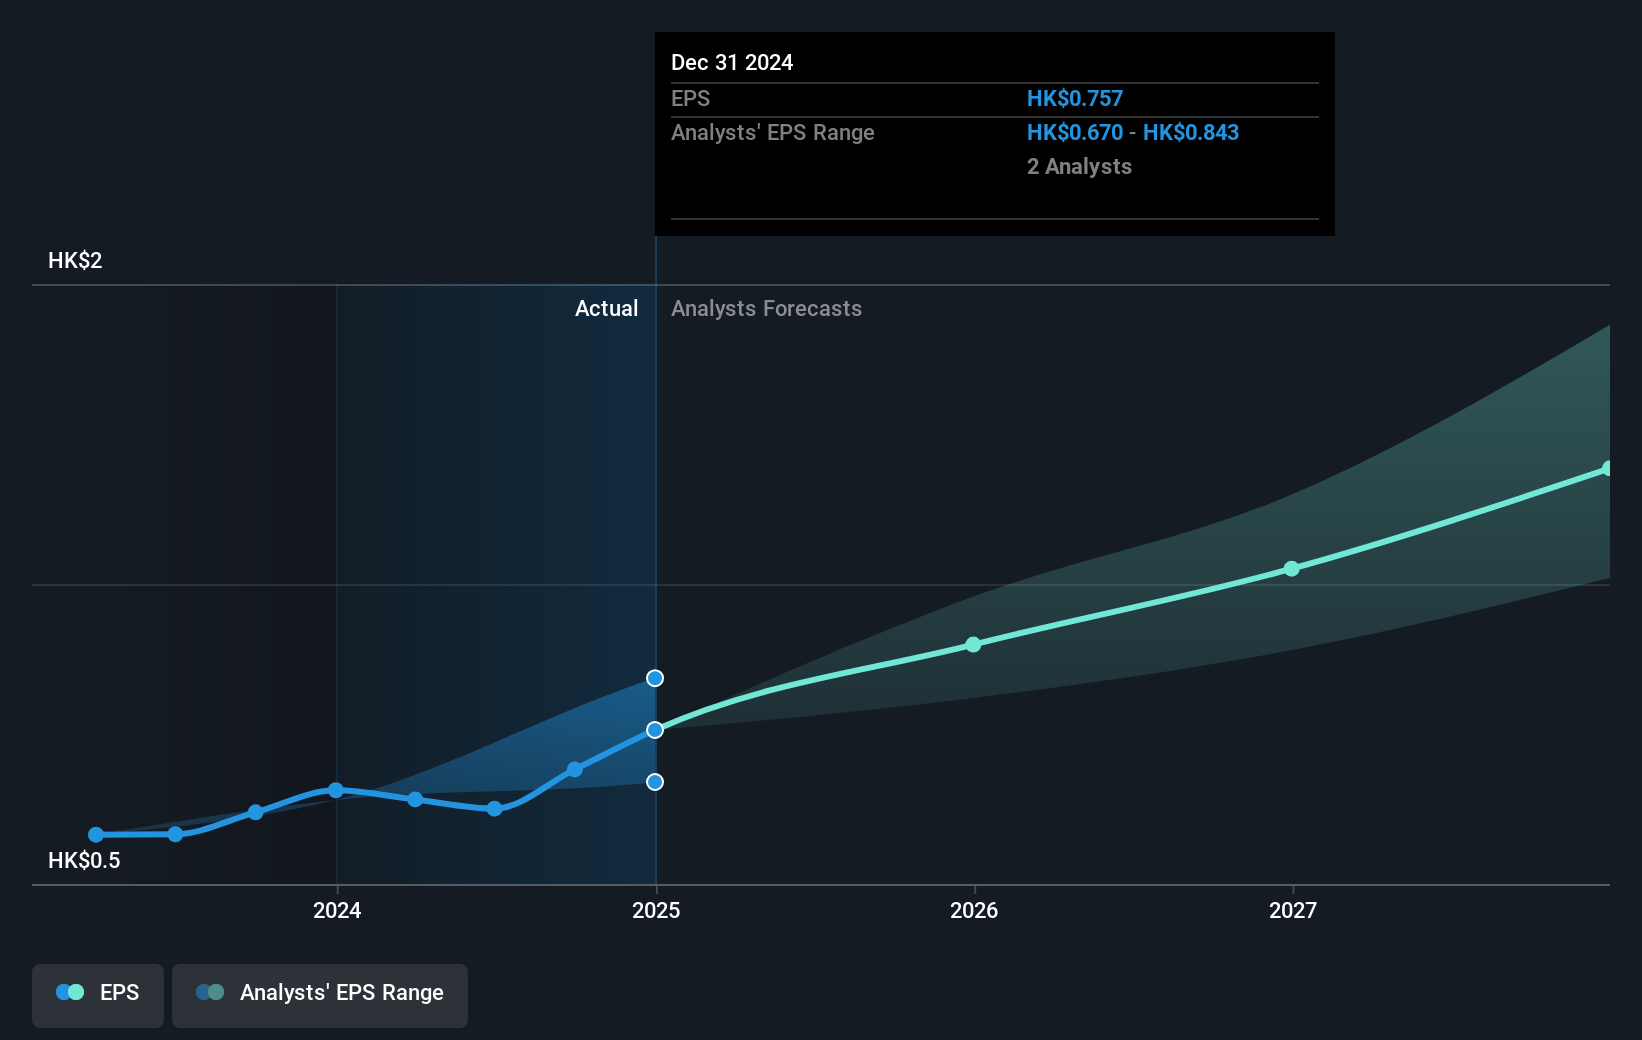Click the 2026 x-axis label

click(974, 910)
